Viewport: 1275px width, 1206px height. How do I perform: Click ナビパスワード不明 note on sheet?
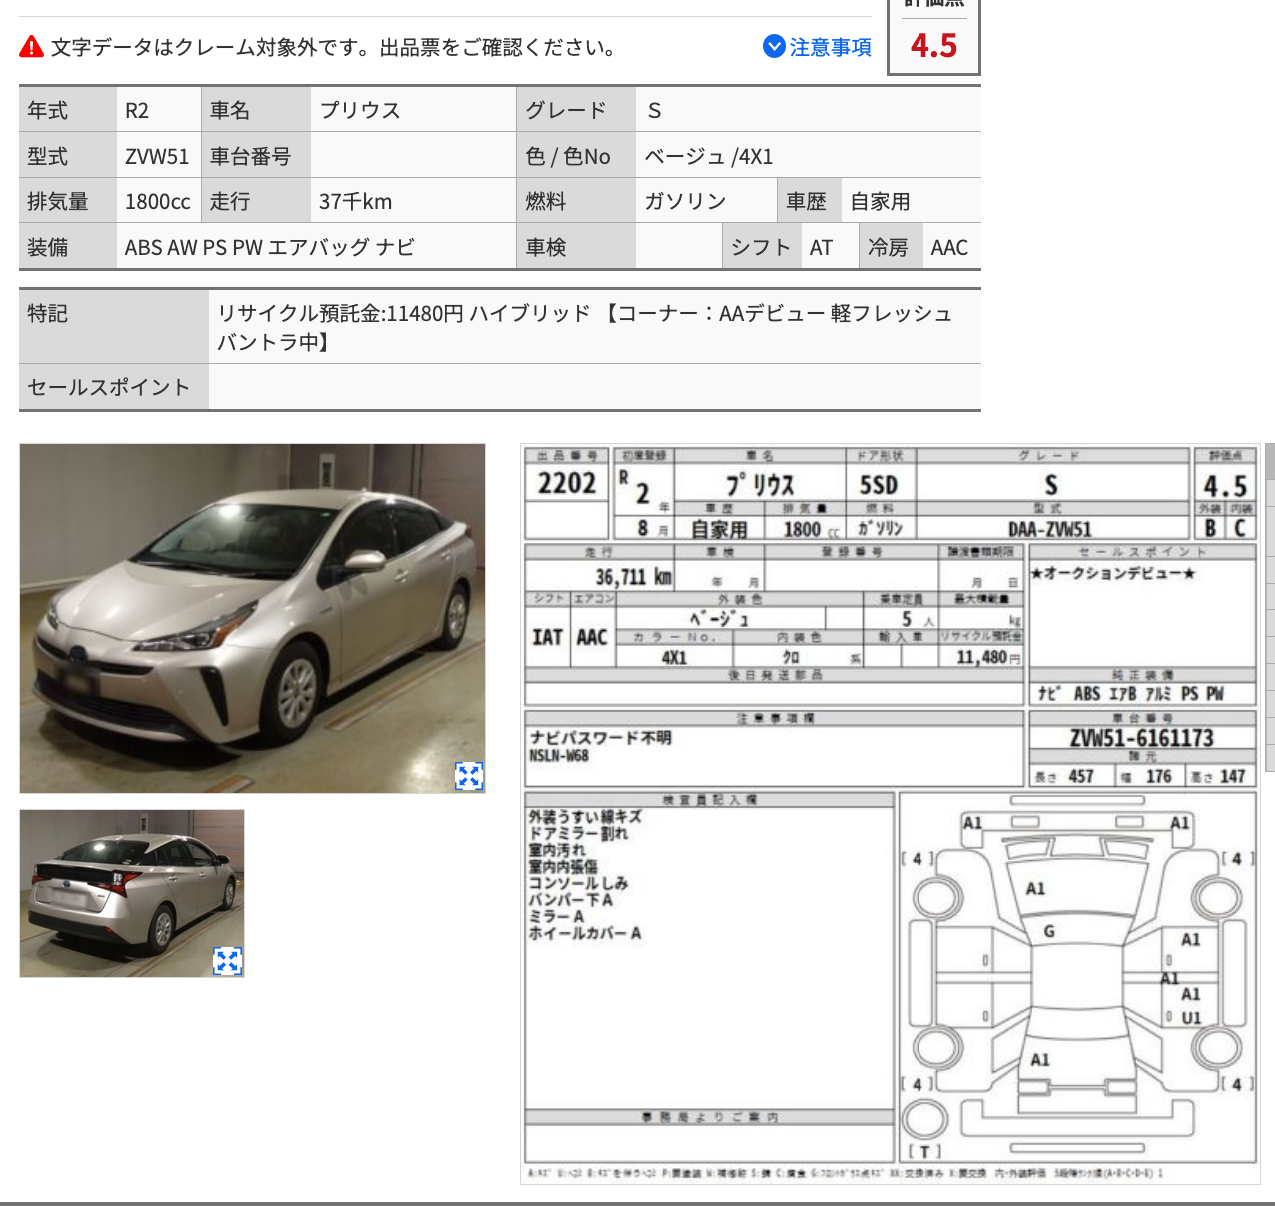[x=601, y=738]
